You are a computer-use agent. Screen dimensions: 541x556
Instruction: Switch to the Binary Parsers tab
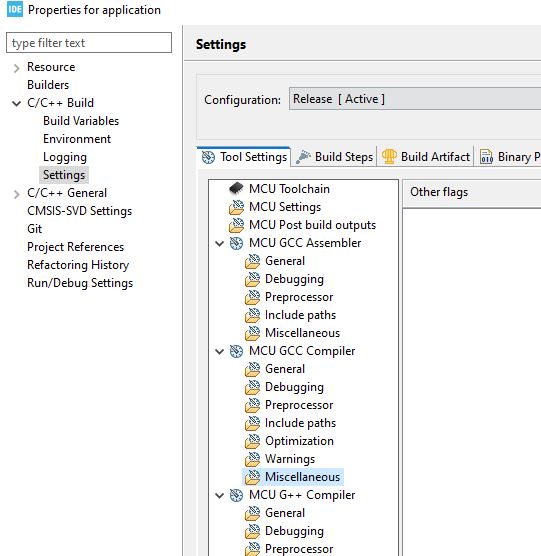coord(509,157)
